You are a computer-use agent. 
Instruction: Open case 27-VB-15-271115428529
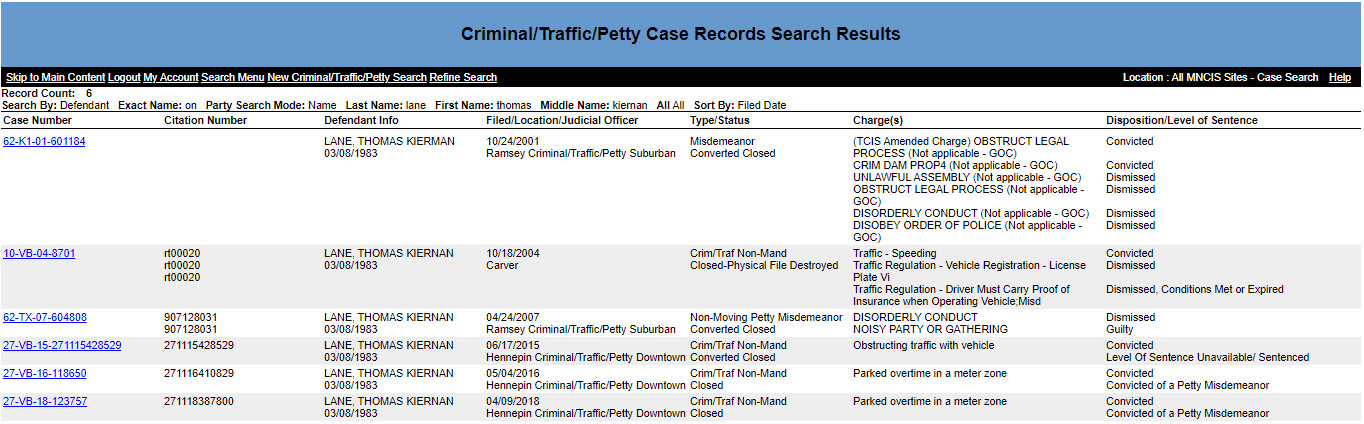point(62,345)
